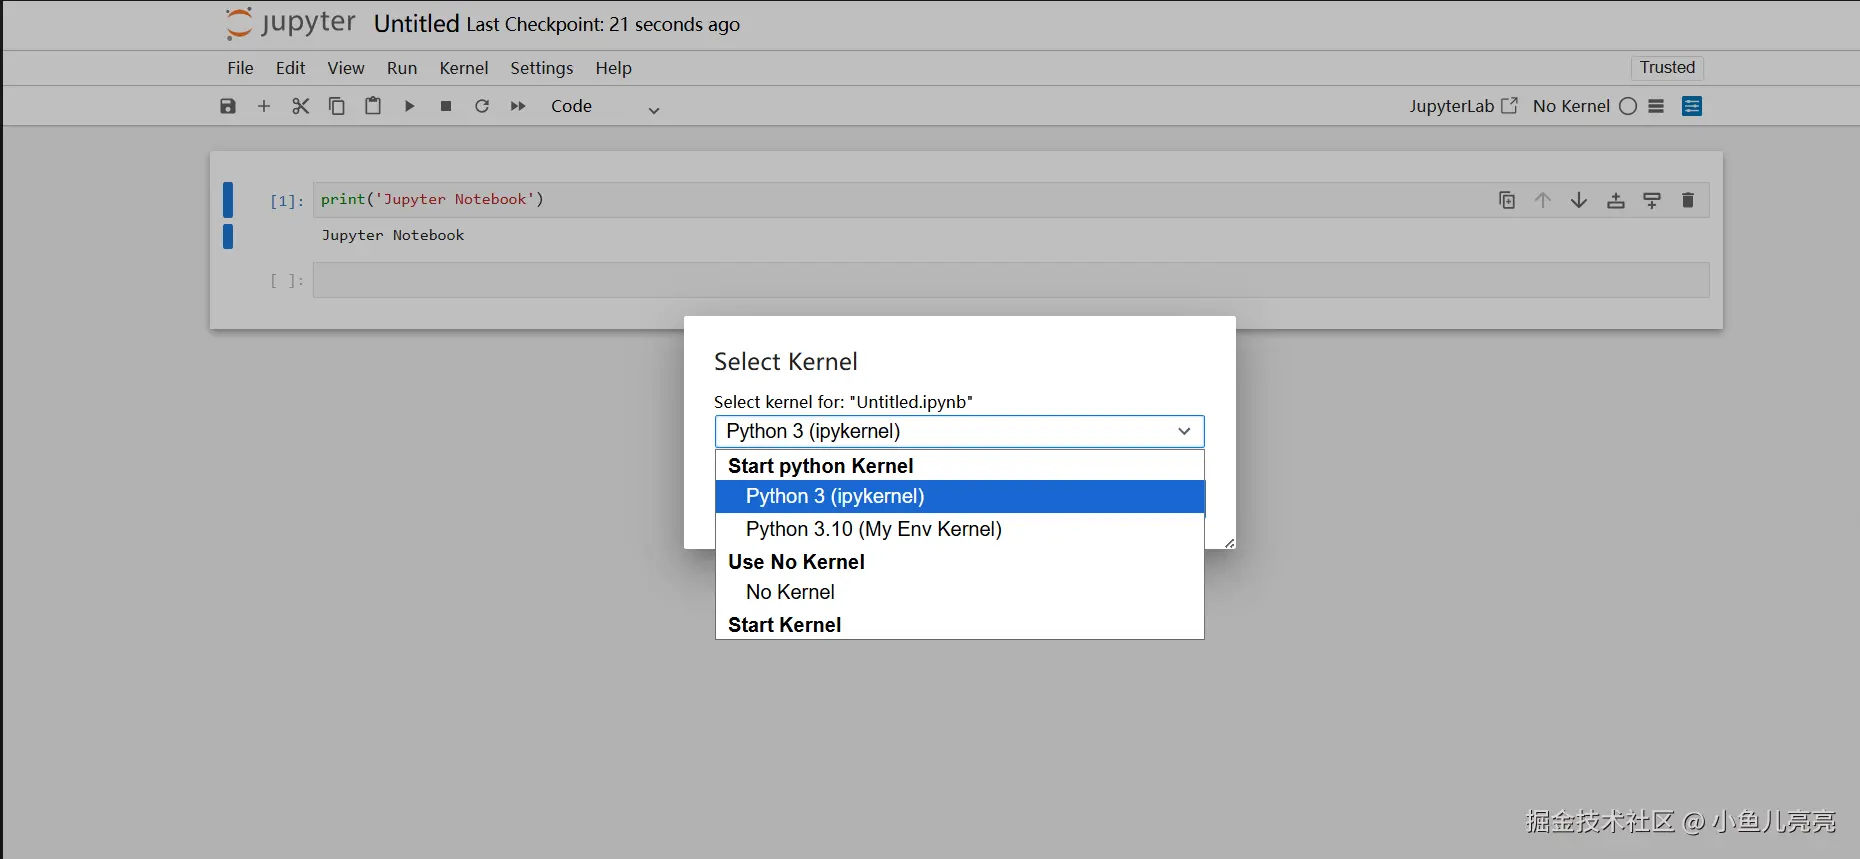Copy the cell using the toolbar copy icon
Viewport: 1860px width, 859px height.
tap(337, 106)
